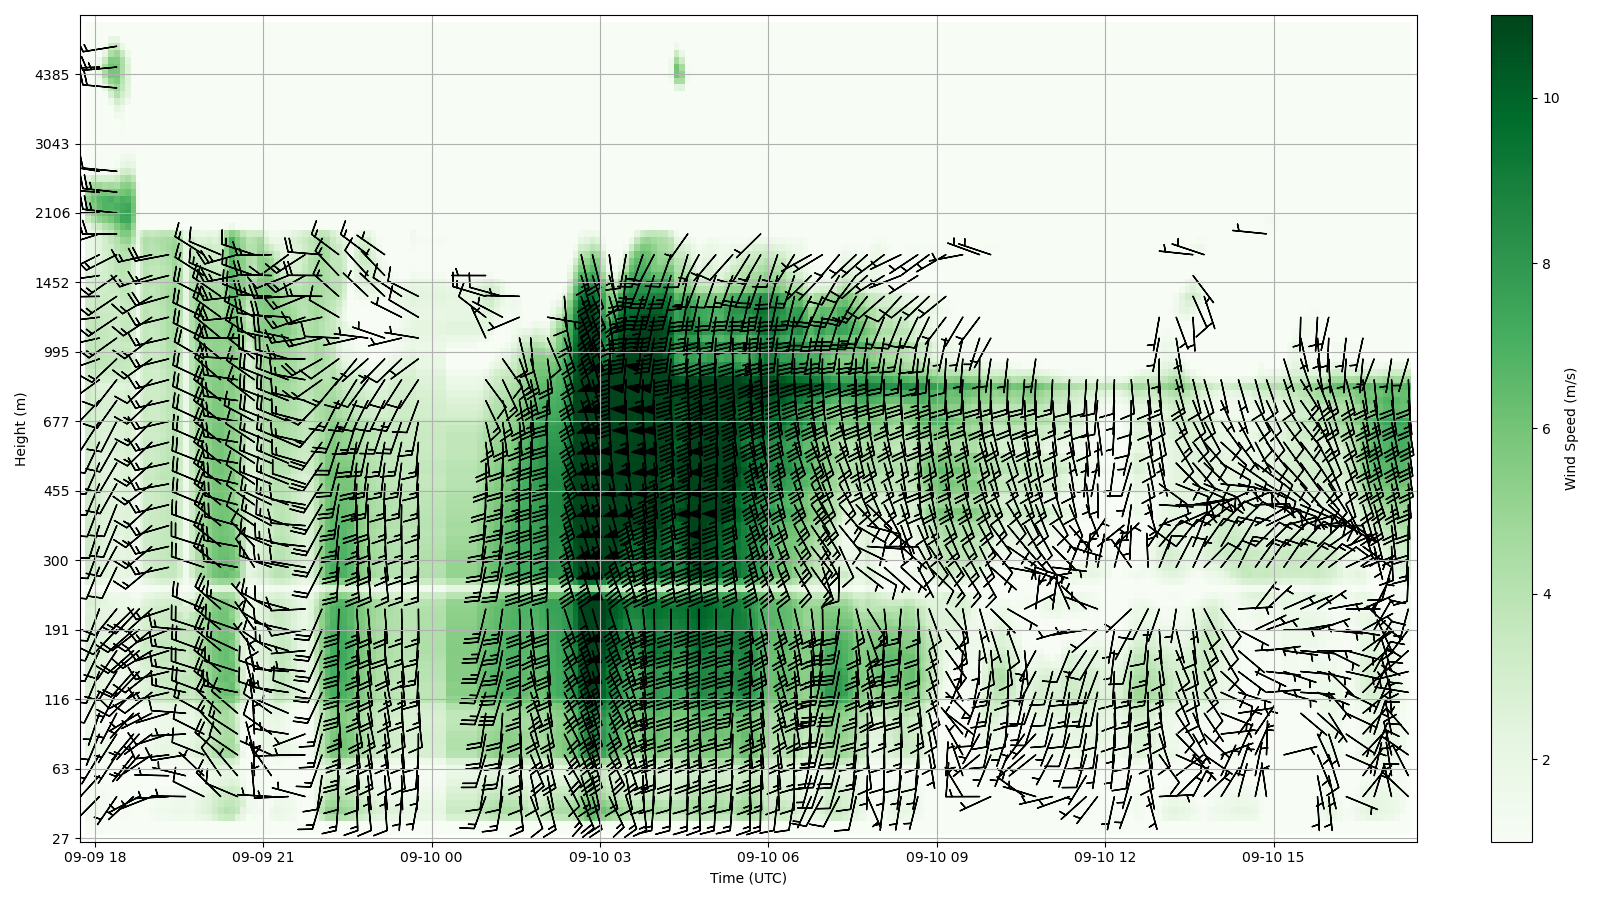This screenshot has width=1600, height=900.
Task: Click the isolated green patch near 4385 m after 09-10 03
Action: tap(679, 71)
